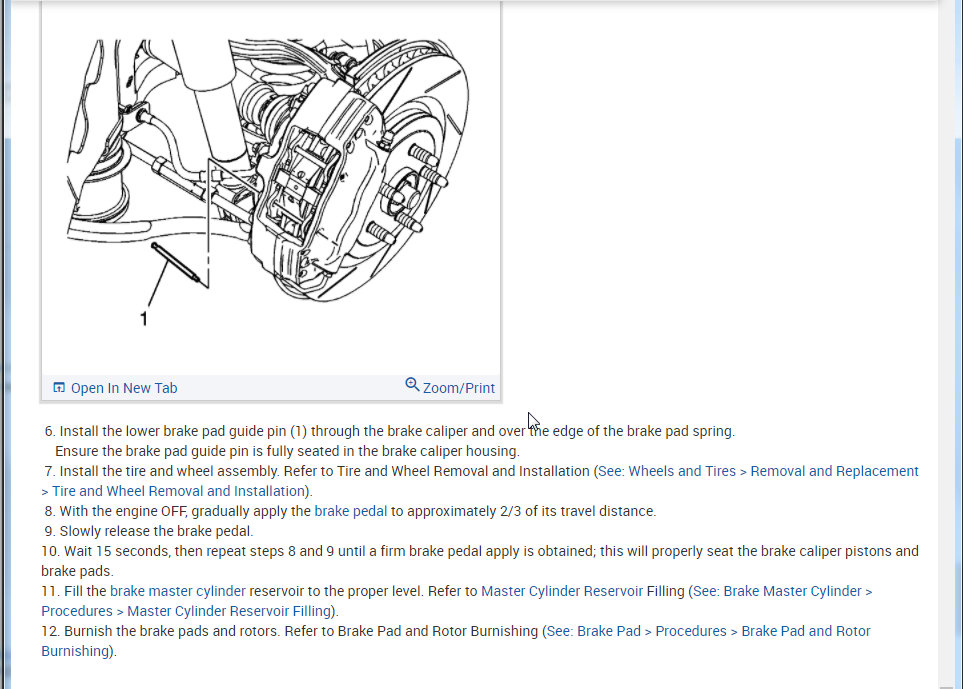This screenshot has height=689, width=963.
Task: Open the 'See: Brake Master Cylinder >' link
Action: [x=782, y=591]
